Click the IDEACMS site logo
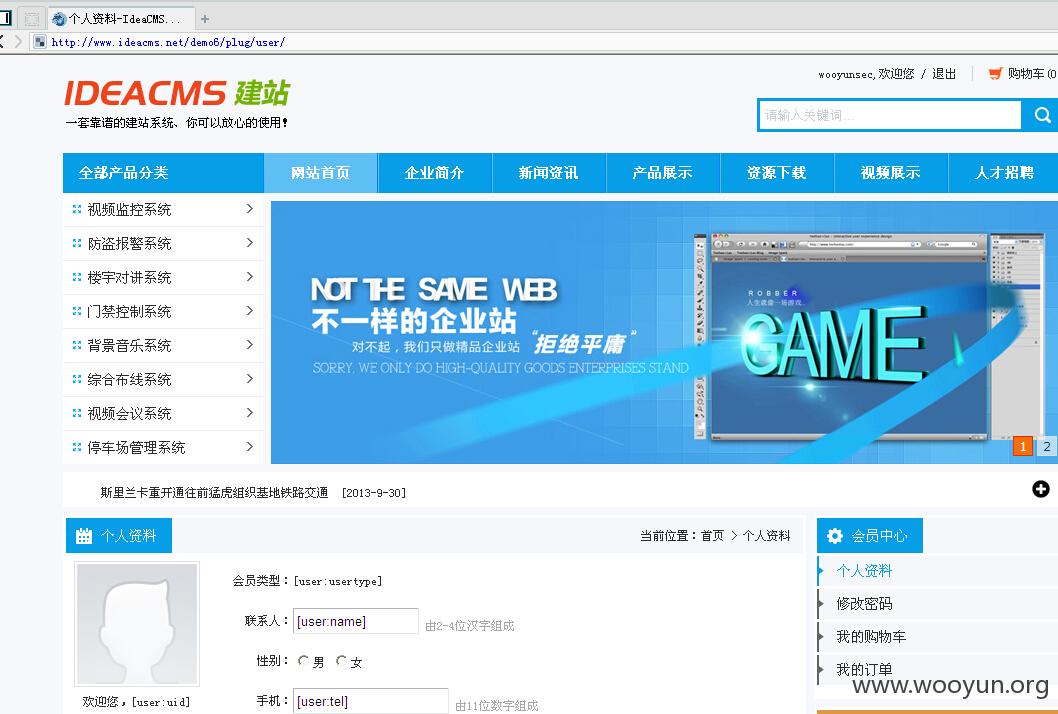Screen dimensions: 1058x714 click(177, 93)
